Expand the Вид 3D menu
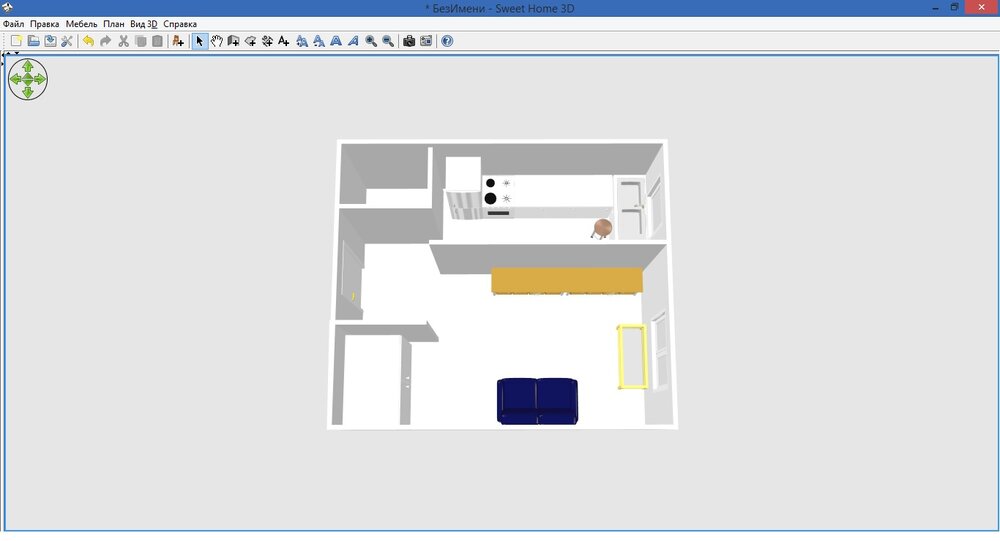The width and height of the screenshot is (1000, 541). click(143, 24)
